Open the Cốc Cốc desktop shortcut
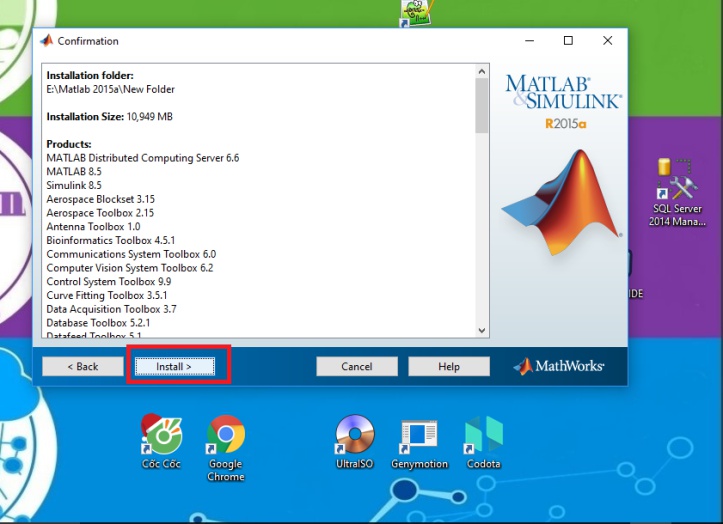Screen dimensions: 723x524 [161, 442]
